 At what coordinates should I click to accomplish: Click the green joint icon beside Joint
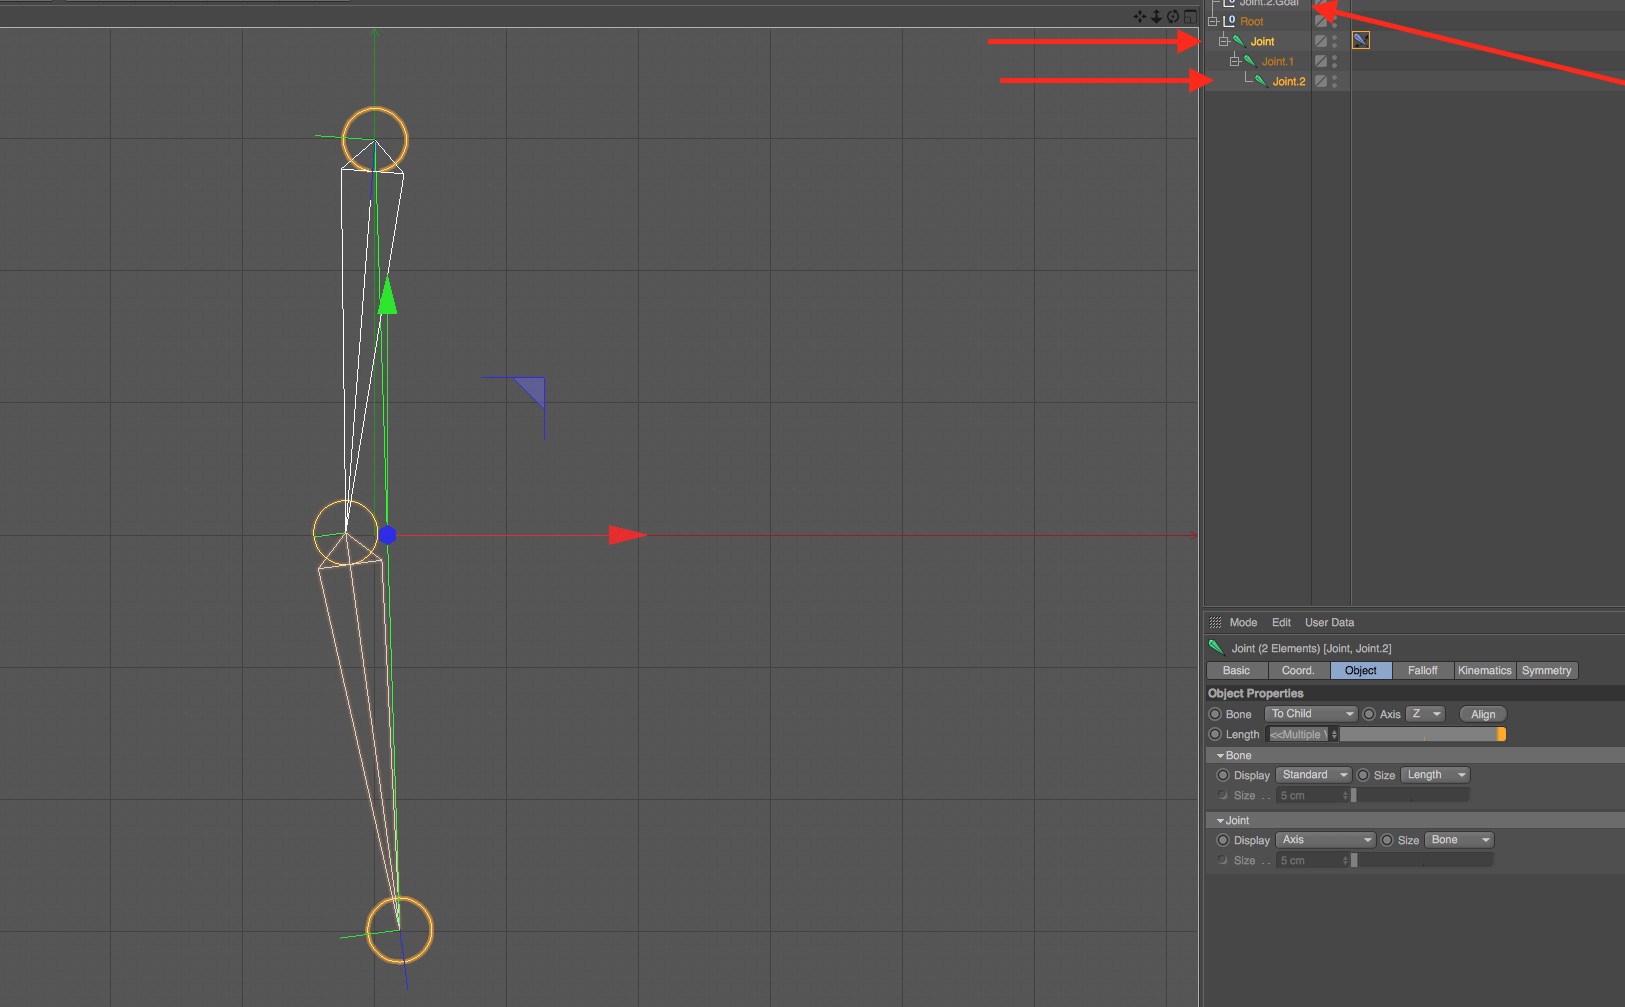pyautogui.click(x=1238, y=41)
